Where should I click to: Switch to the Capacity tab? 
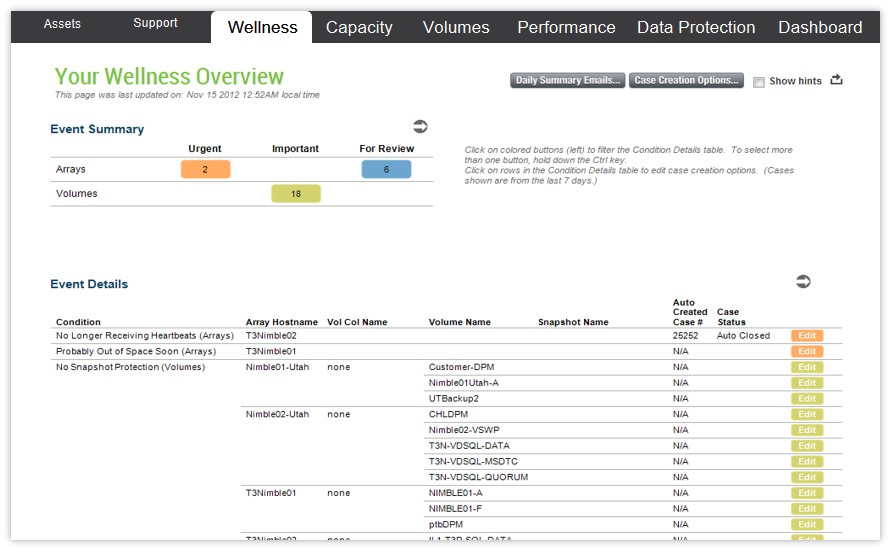coord(359,27)
